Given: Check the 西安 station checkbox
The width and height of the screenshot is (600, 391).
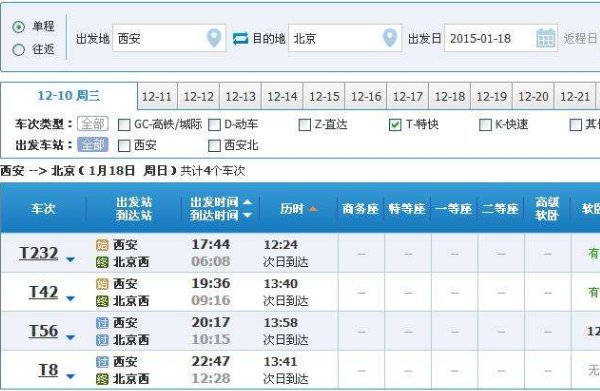Looking at the screenshot, I should pos(124,145).
